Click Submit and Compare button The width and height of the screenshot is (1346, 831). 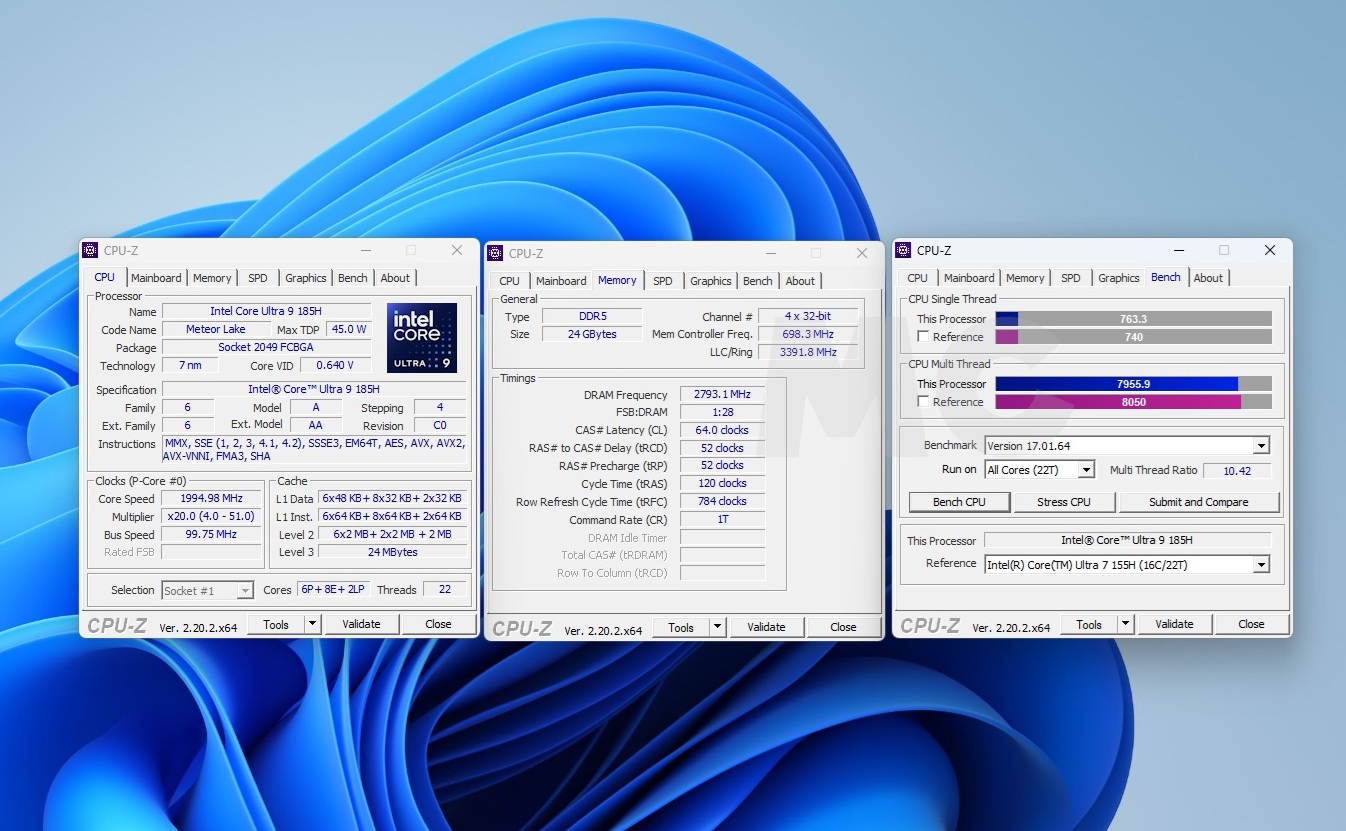coord(1199,502)
